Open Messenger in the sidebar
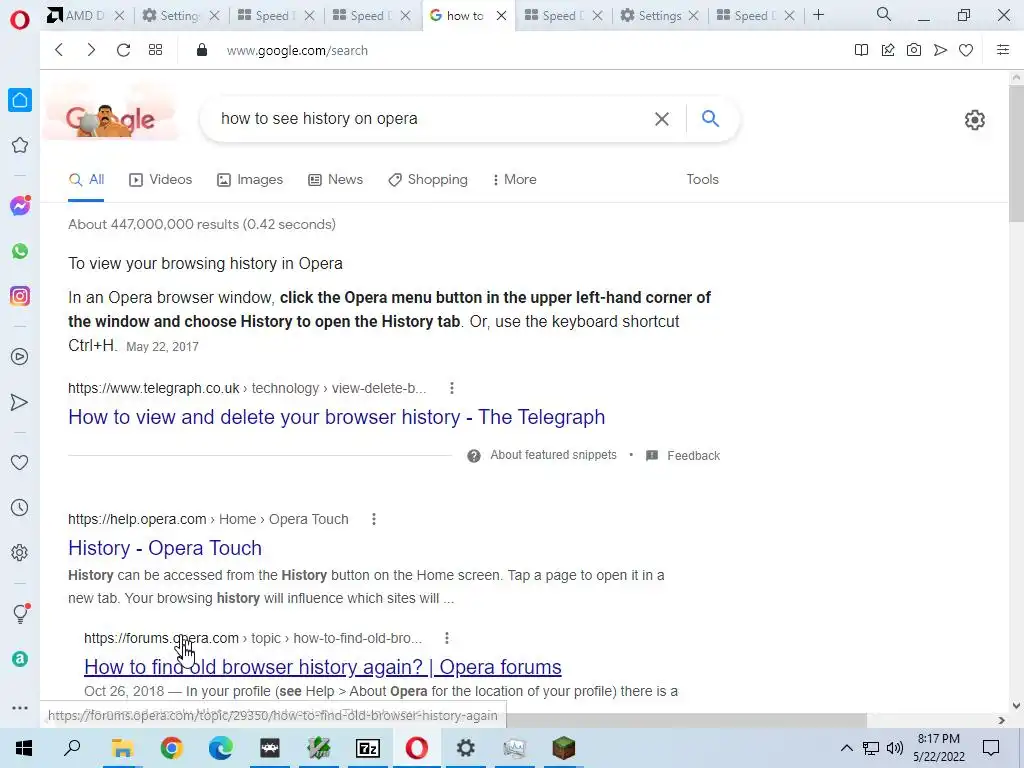Viewport: 1024px width, 768px height. point(20,206)
